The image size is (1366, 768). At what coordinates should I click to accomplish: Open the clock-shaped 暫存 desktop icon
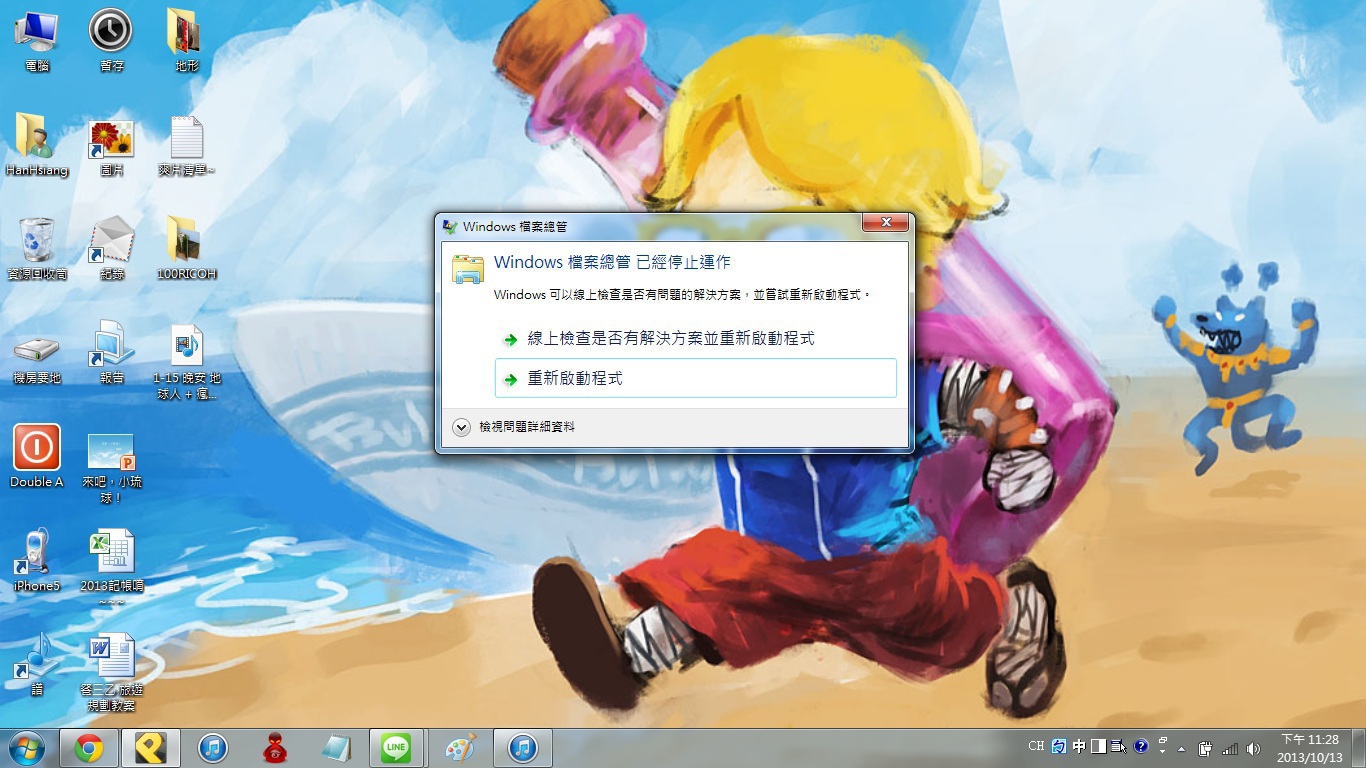click(x=111, y=40)
